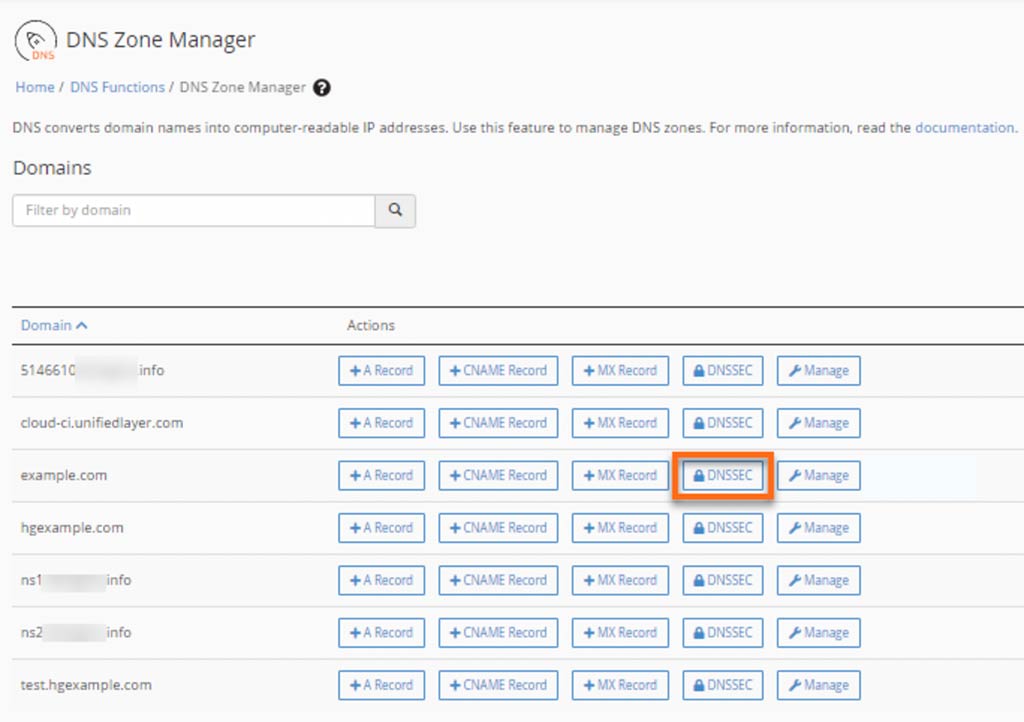Open the DNSSEC lock for hgexample.com
The image size is (1024, 722).
coord(722,527)
